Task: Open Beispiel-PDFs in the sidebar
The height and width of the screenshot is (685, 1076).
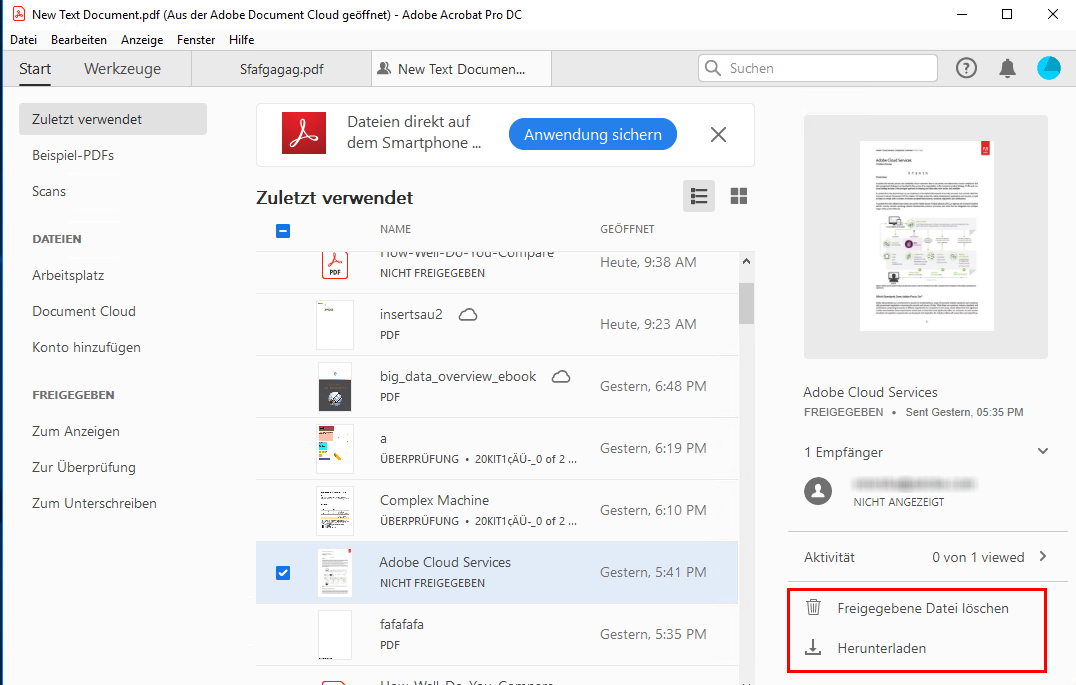Action: [73, 155]
